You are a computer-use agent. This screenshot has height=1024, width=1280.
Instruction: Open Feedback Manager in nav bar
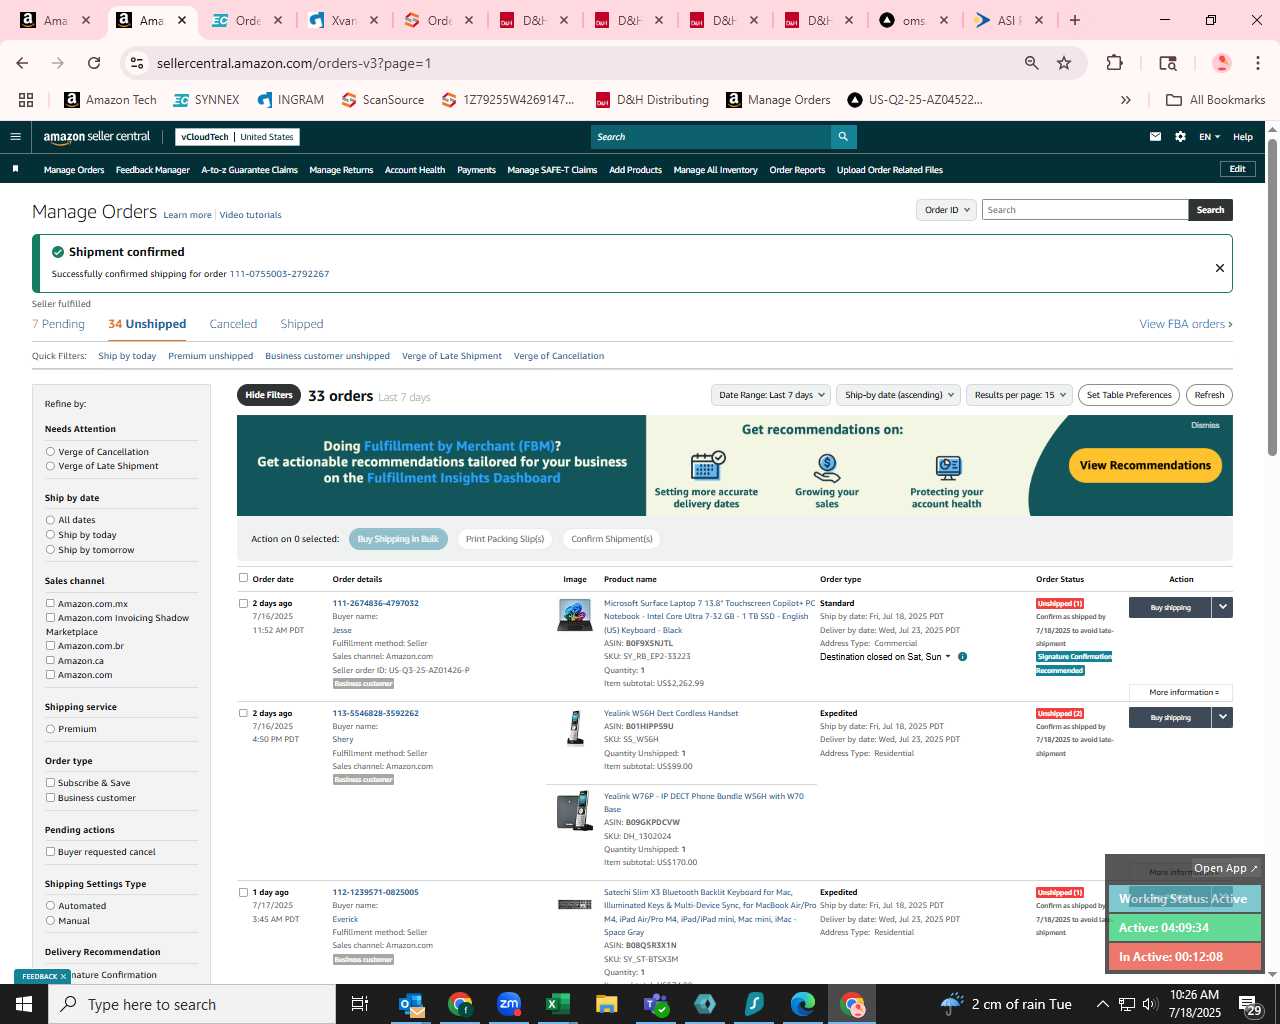[153, 170]
